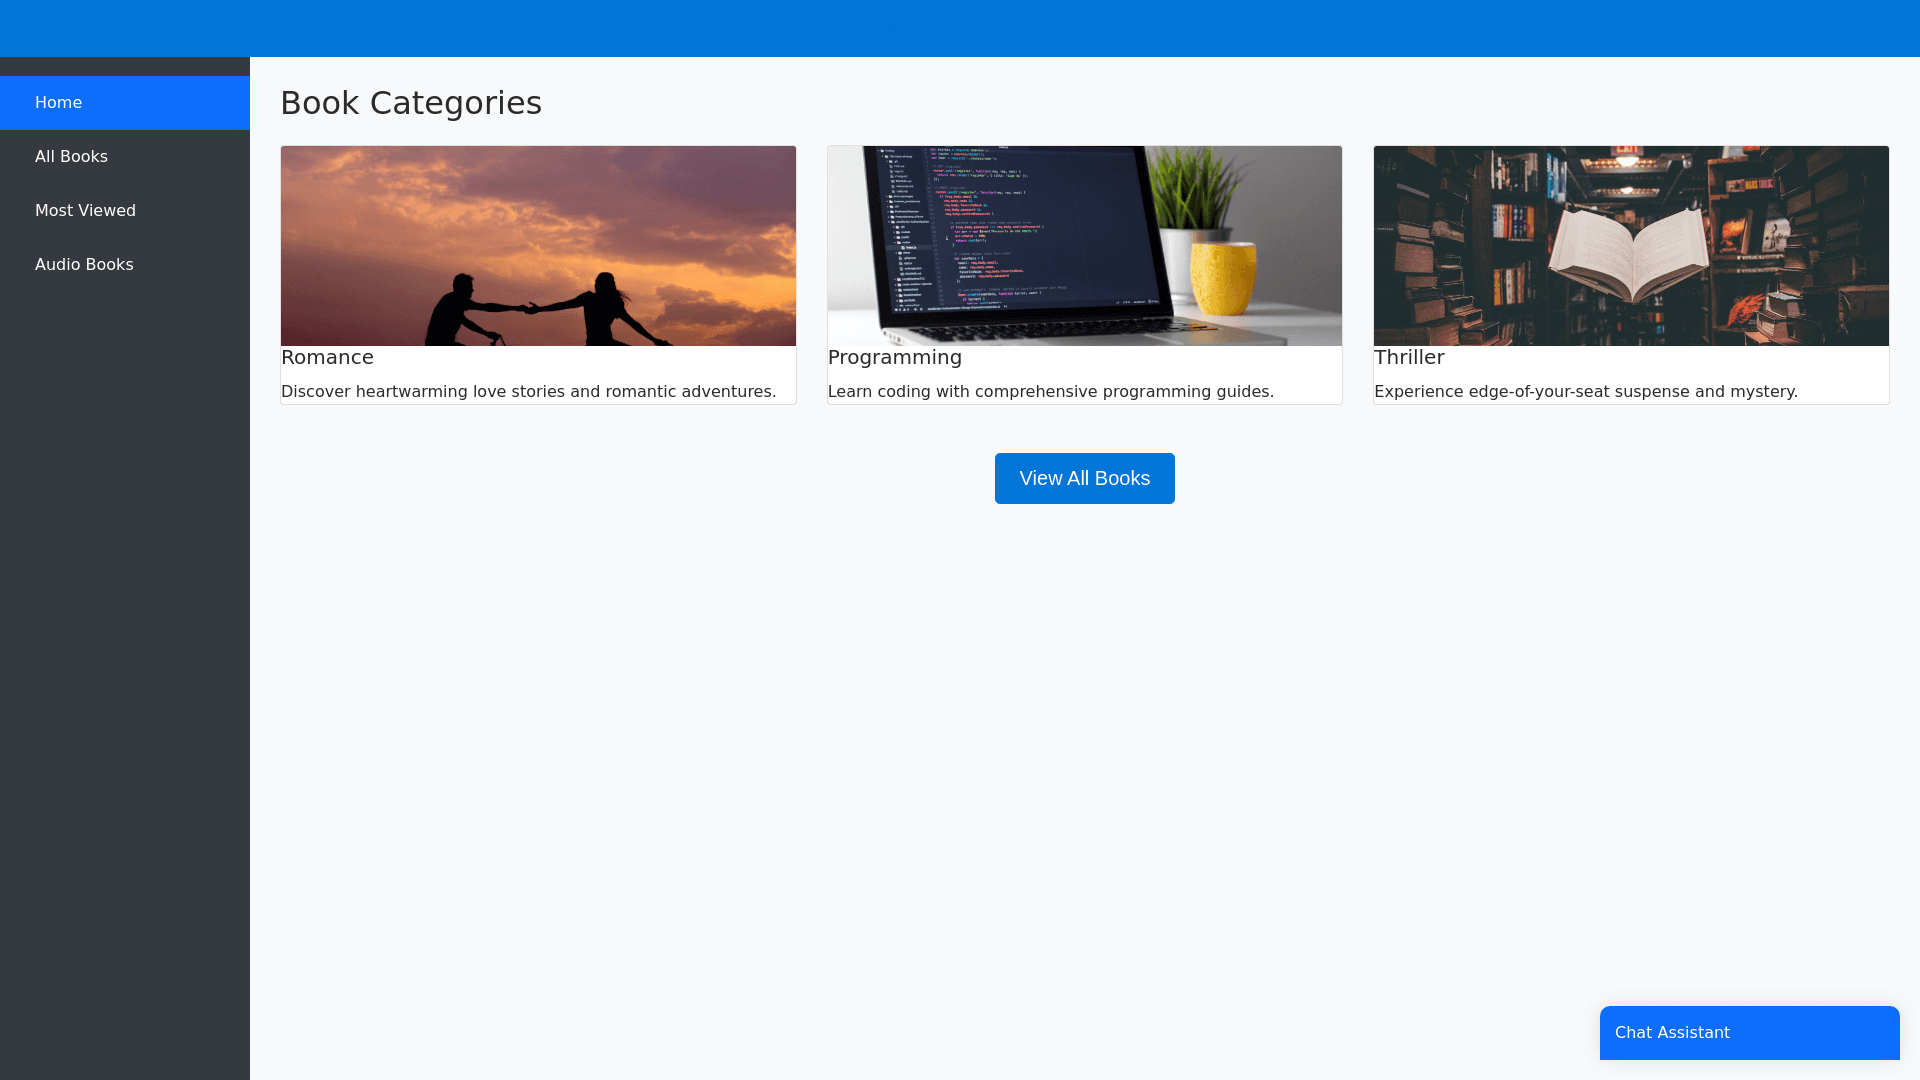Viewport: 1920px width, 1080px height.
Task: Open the Programming category title
Action: point(894,358)
